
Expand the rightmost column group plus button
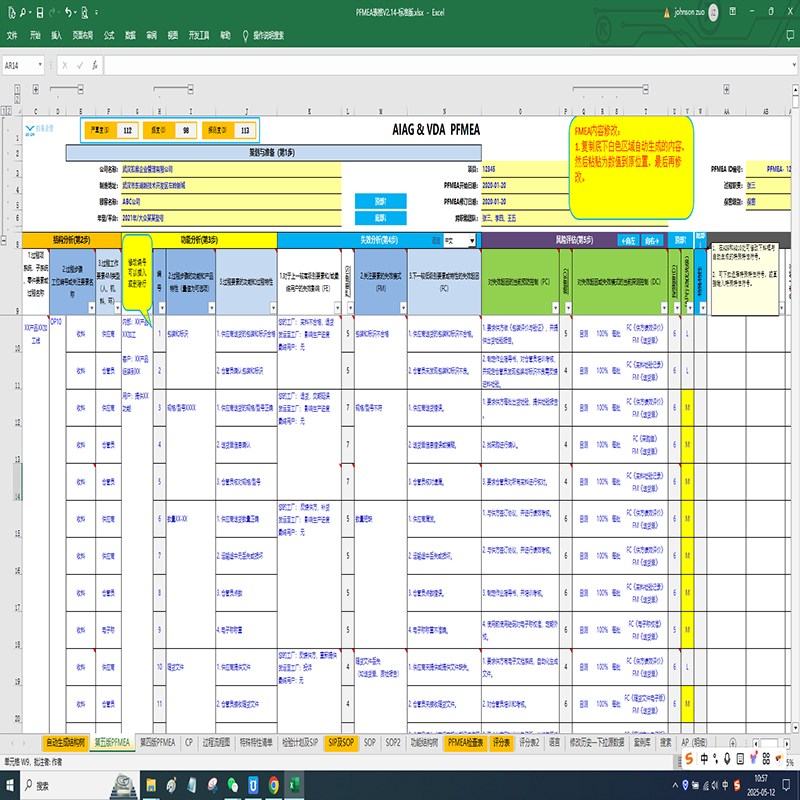727,89
